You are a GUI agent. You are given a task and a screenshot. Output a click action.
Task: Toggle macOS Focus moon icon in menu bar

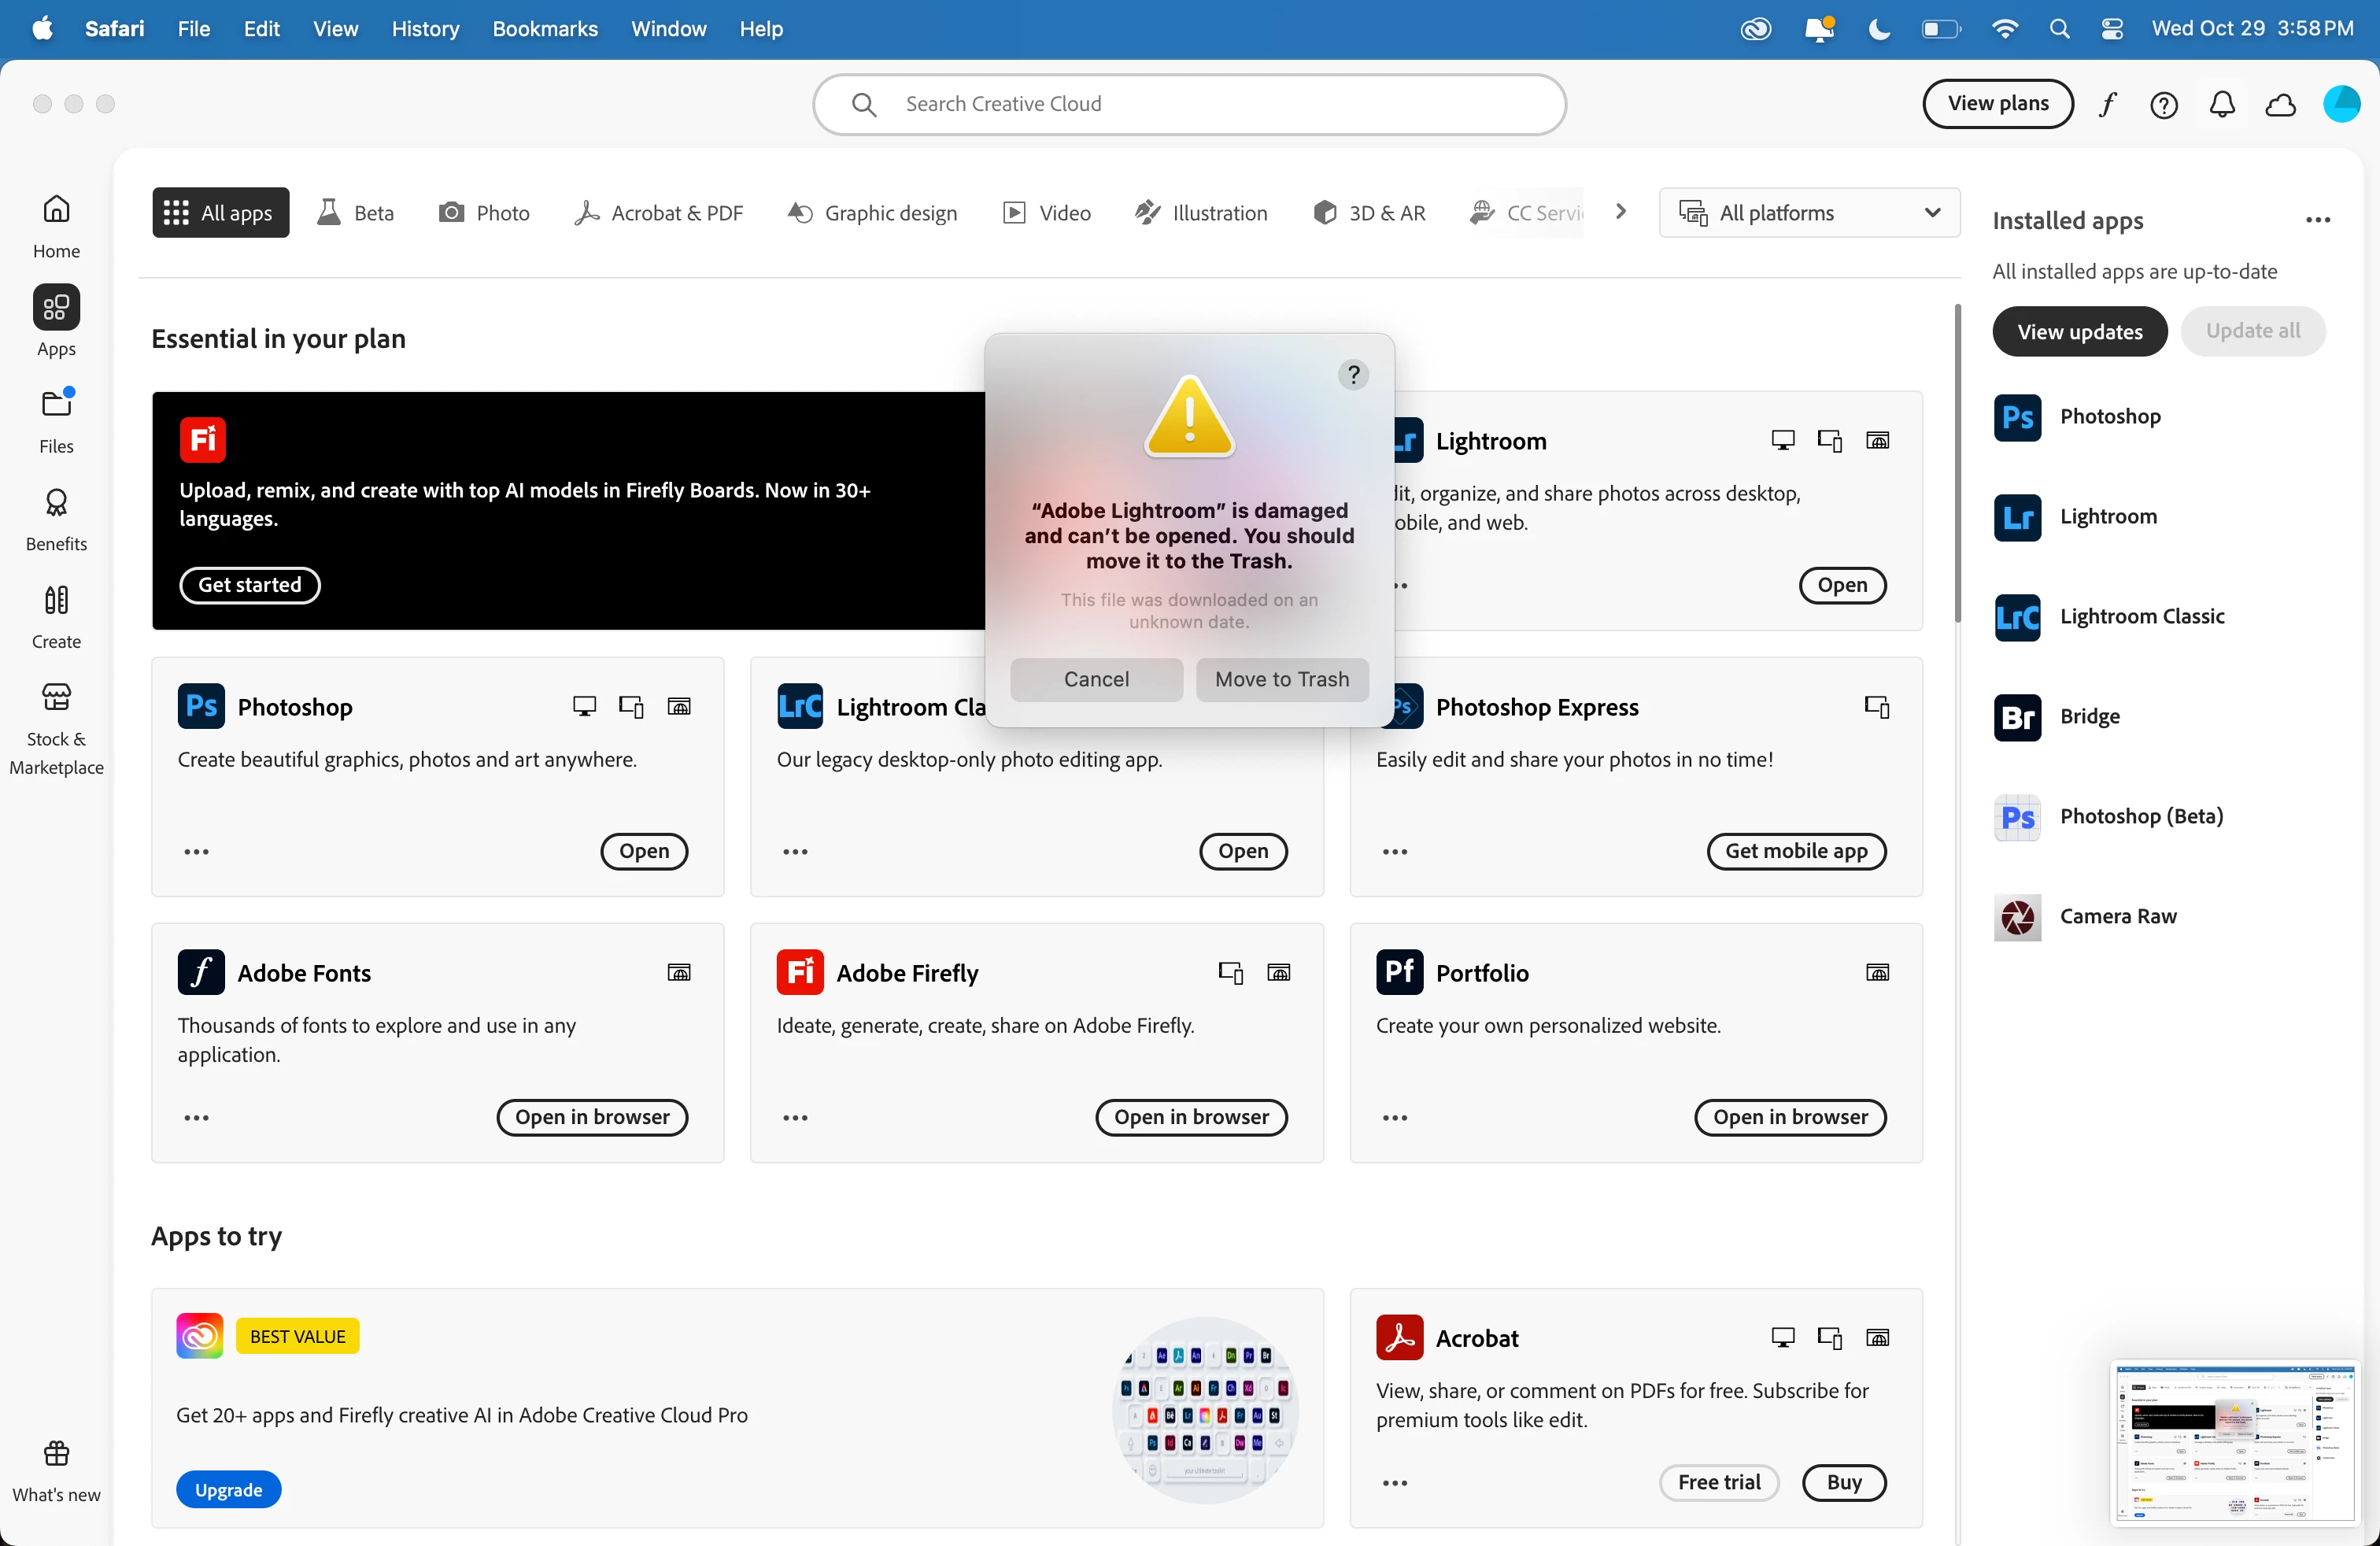pos(1878,29)
